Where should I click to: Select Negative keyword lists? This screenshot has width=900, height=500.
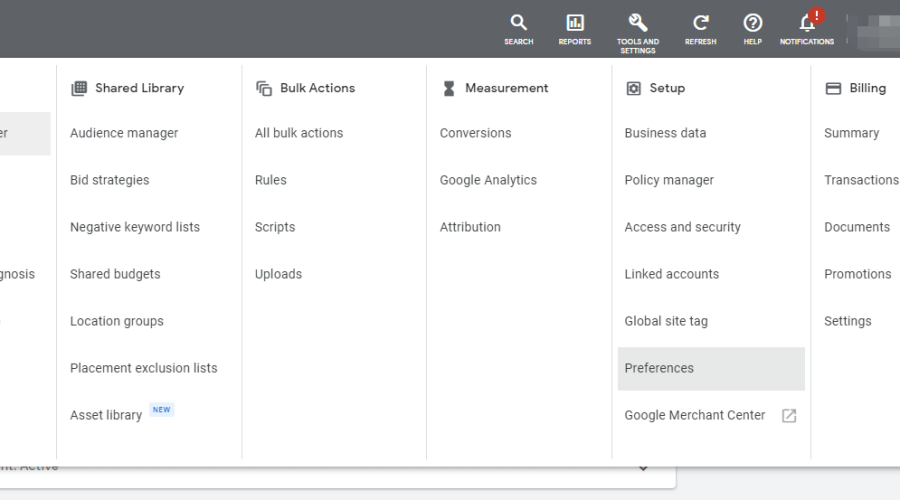point(135,227)
